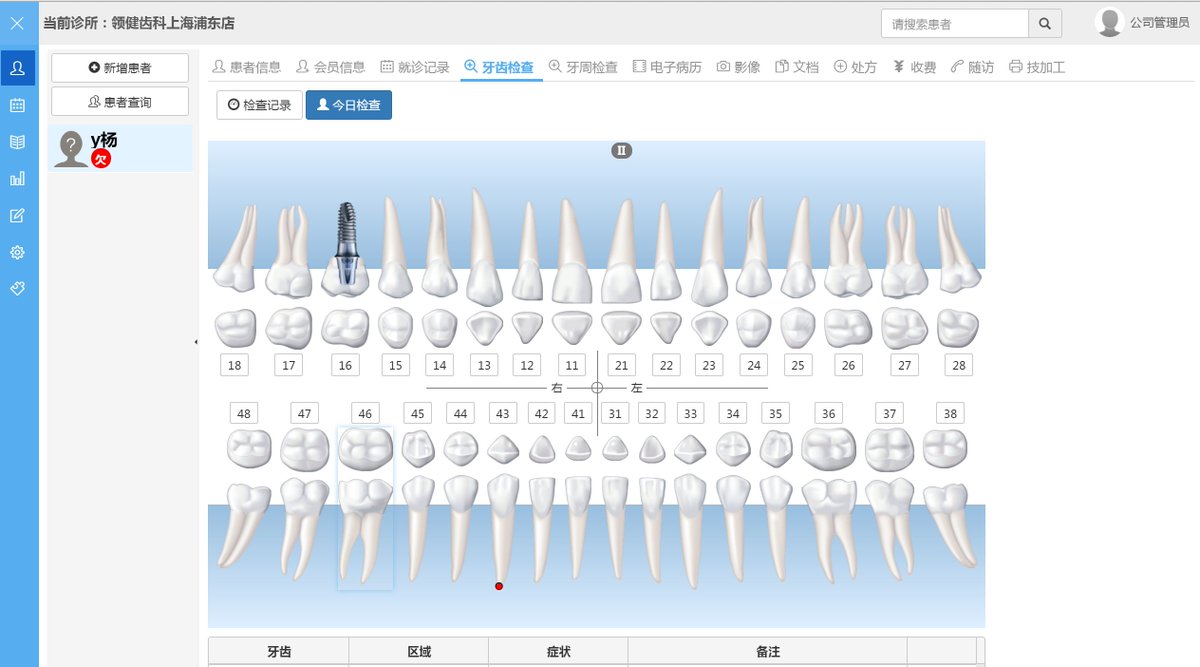Select tooth number label 38
1200x667 pixels.
950,413
